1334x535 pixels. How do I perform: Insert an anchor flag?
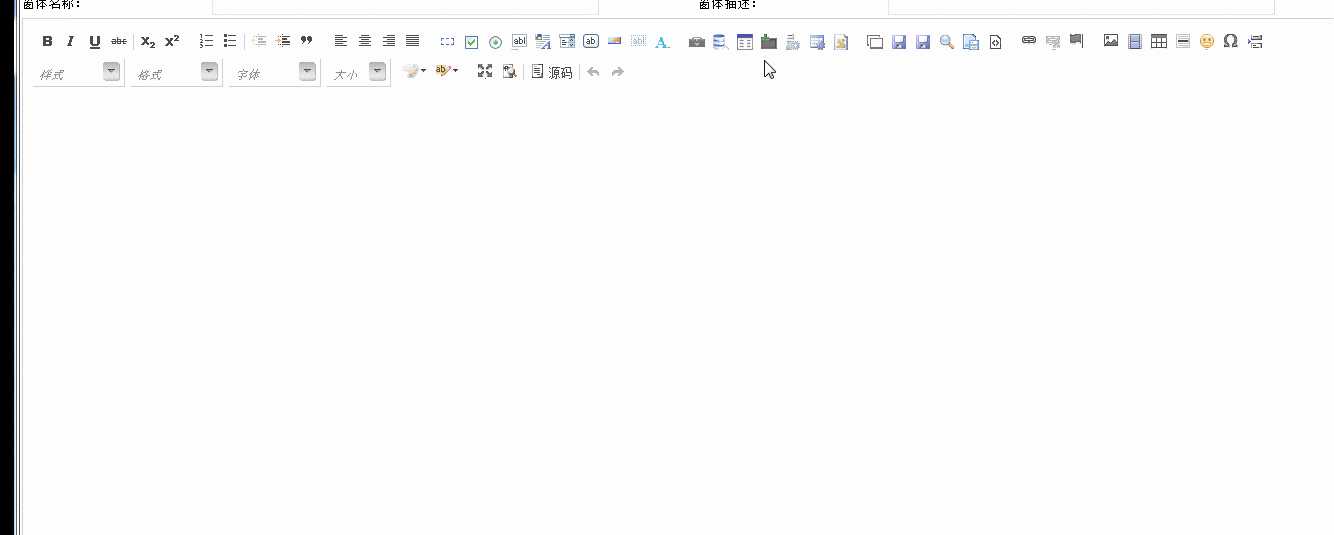(1076, 41)
